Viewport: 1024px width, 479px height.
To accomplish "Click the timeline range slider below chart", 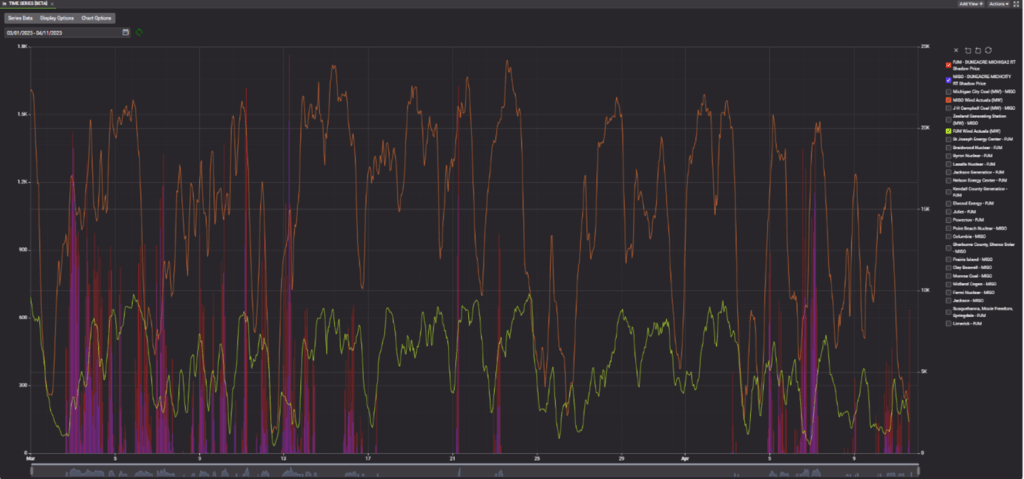I will tap(470, 469).
